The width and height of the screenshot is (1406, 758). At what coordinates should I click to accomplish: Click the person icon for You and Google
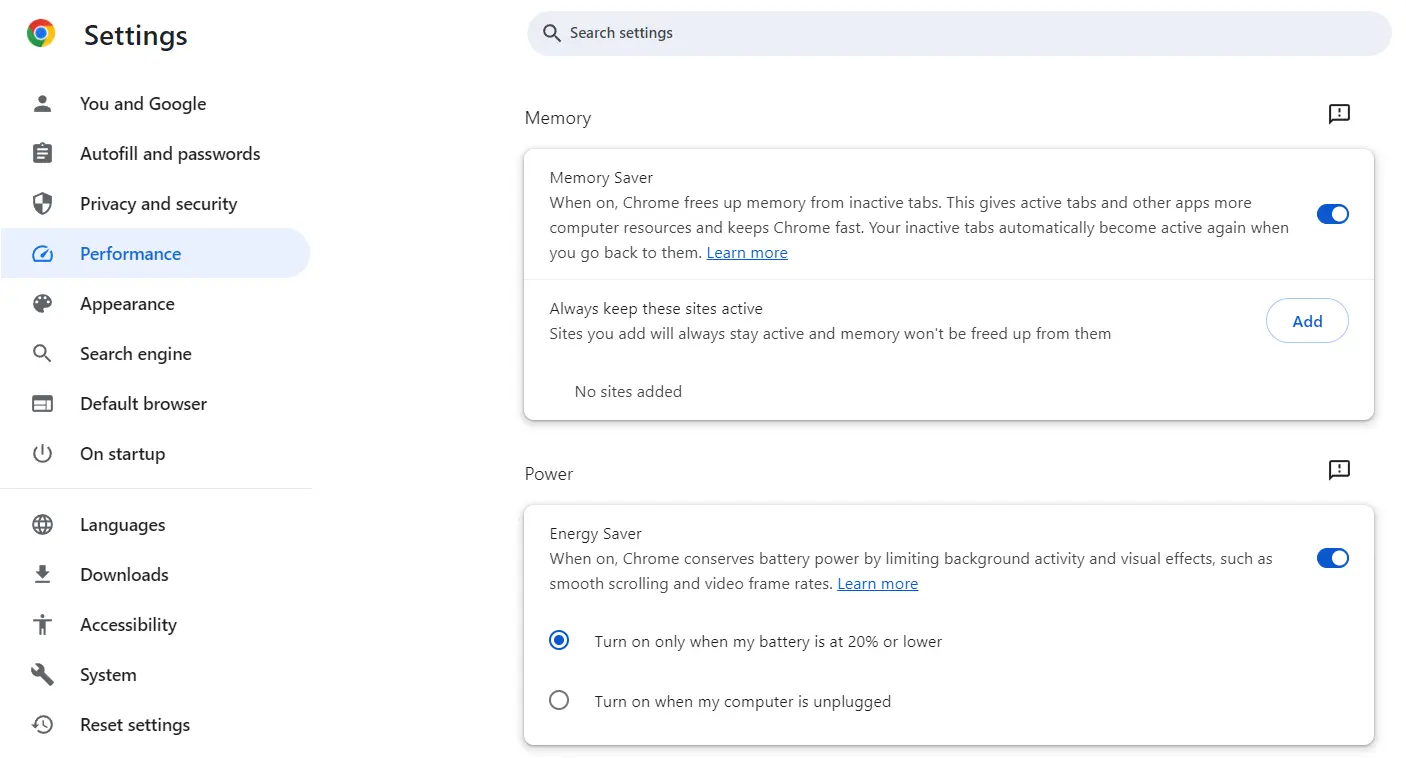(42, 104)
